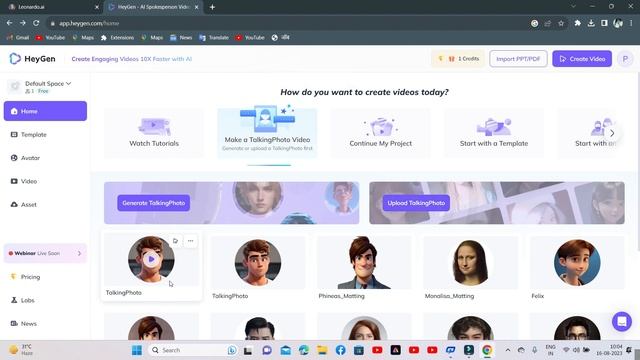Close the HeyGen browser tab
The image size is (640, 360).
(196, 7)
